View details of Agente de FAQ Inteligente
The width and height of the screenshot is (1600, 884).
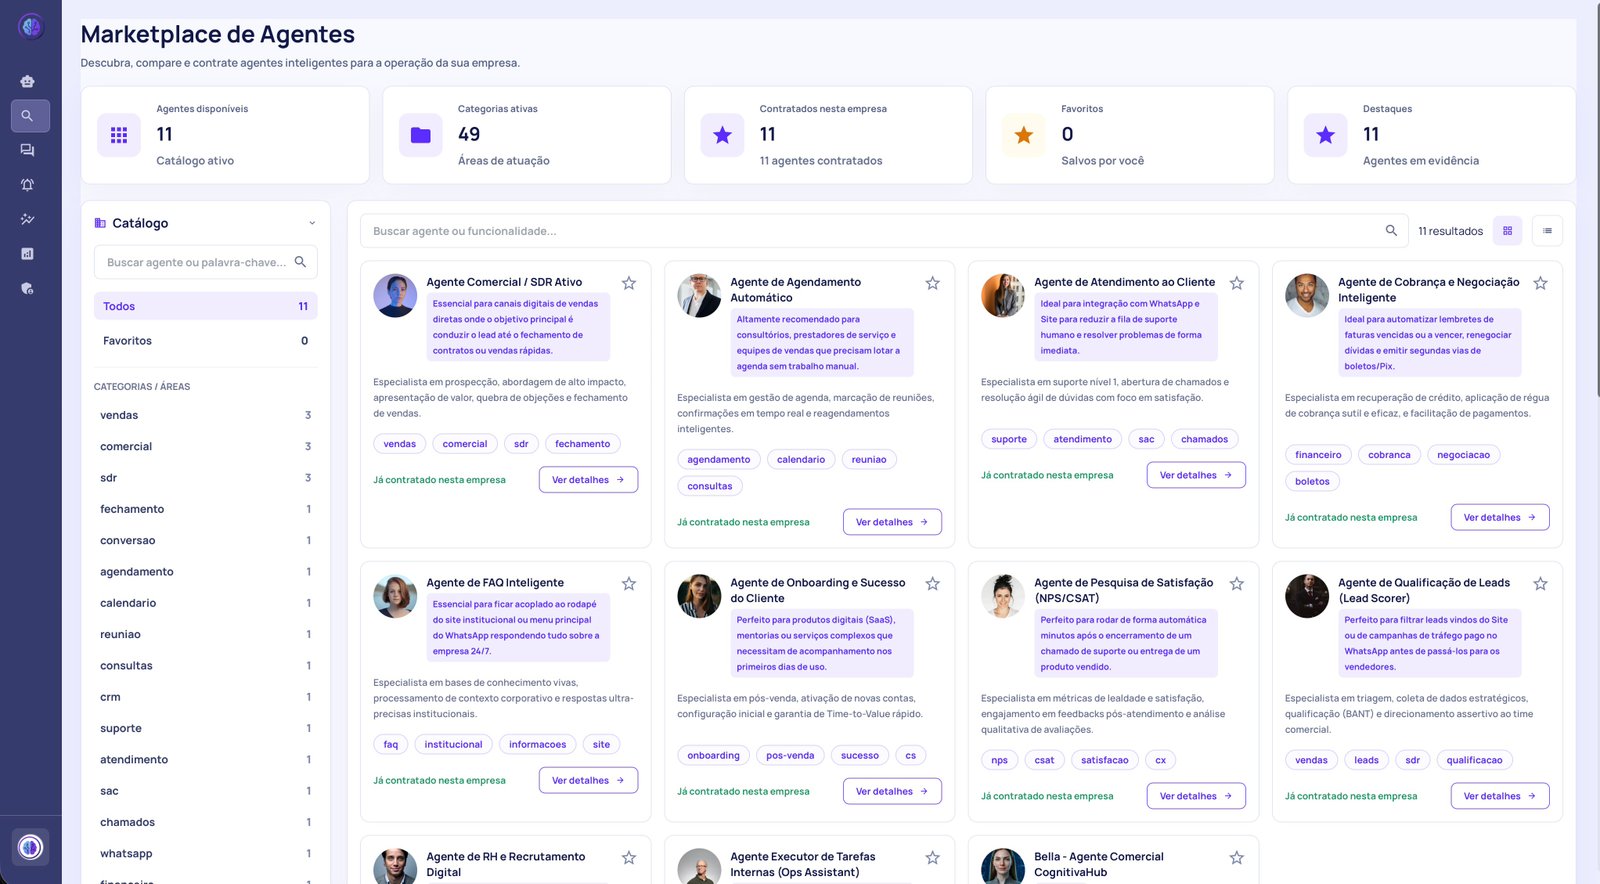tap(588, 780)
